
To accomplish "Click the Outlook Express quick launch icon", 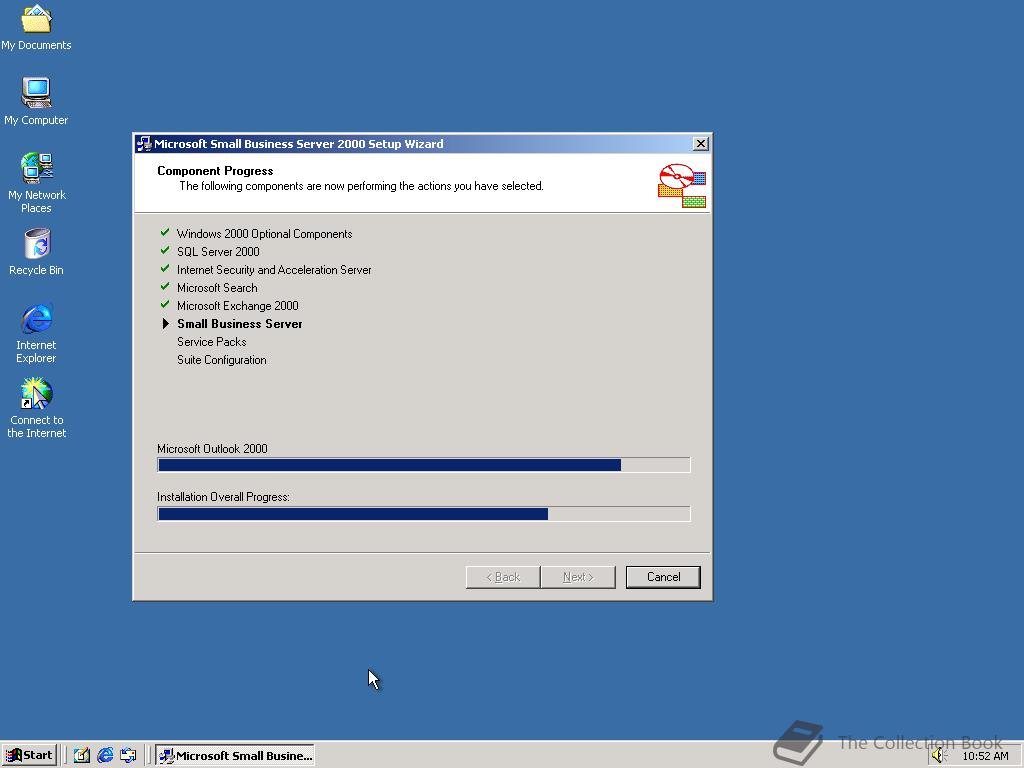I will 128,755.
